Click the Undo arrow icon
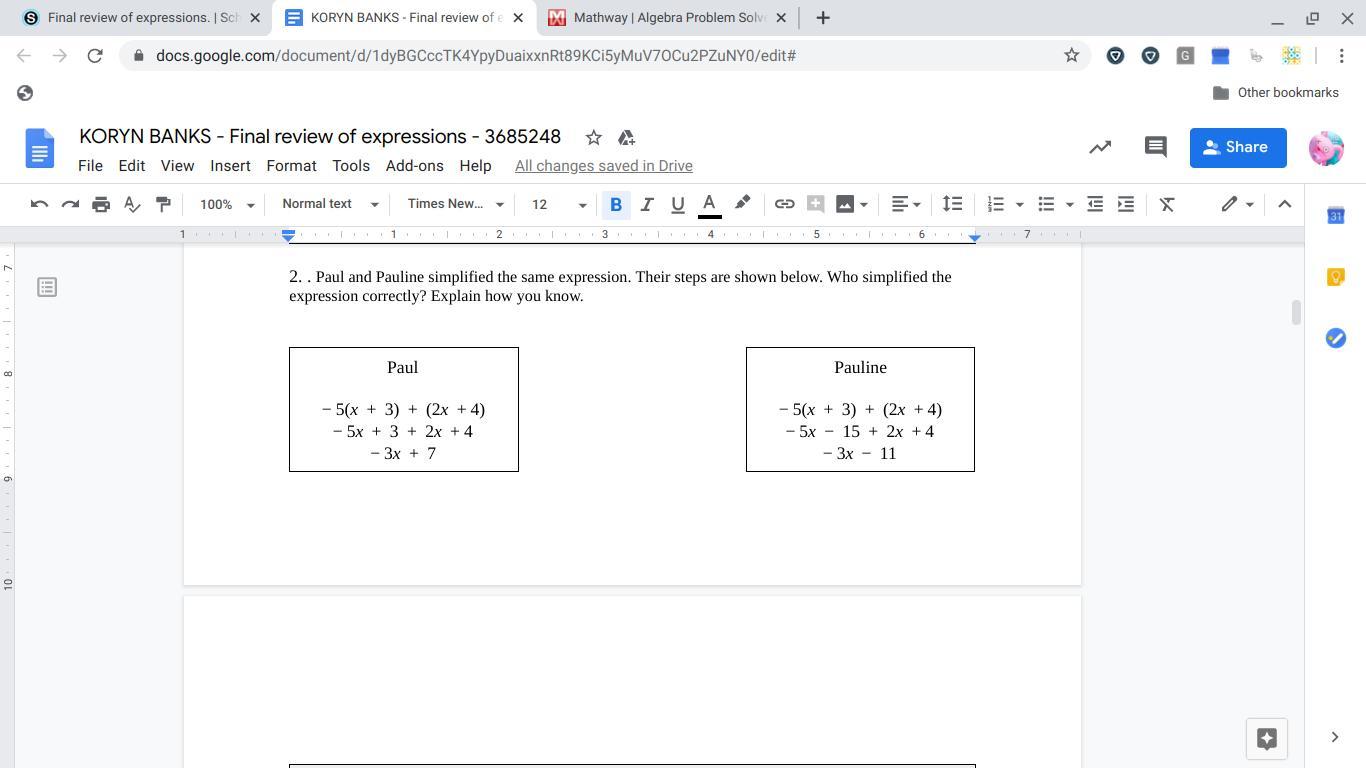 pos(39,204)
